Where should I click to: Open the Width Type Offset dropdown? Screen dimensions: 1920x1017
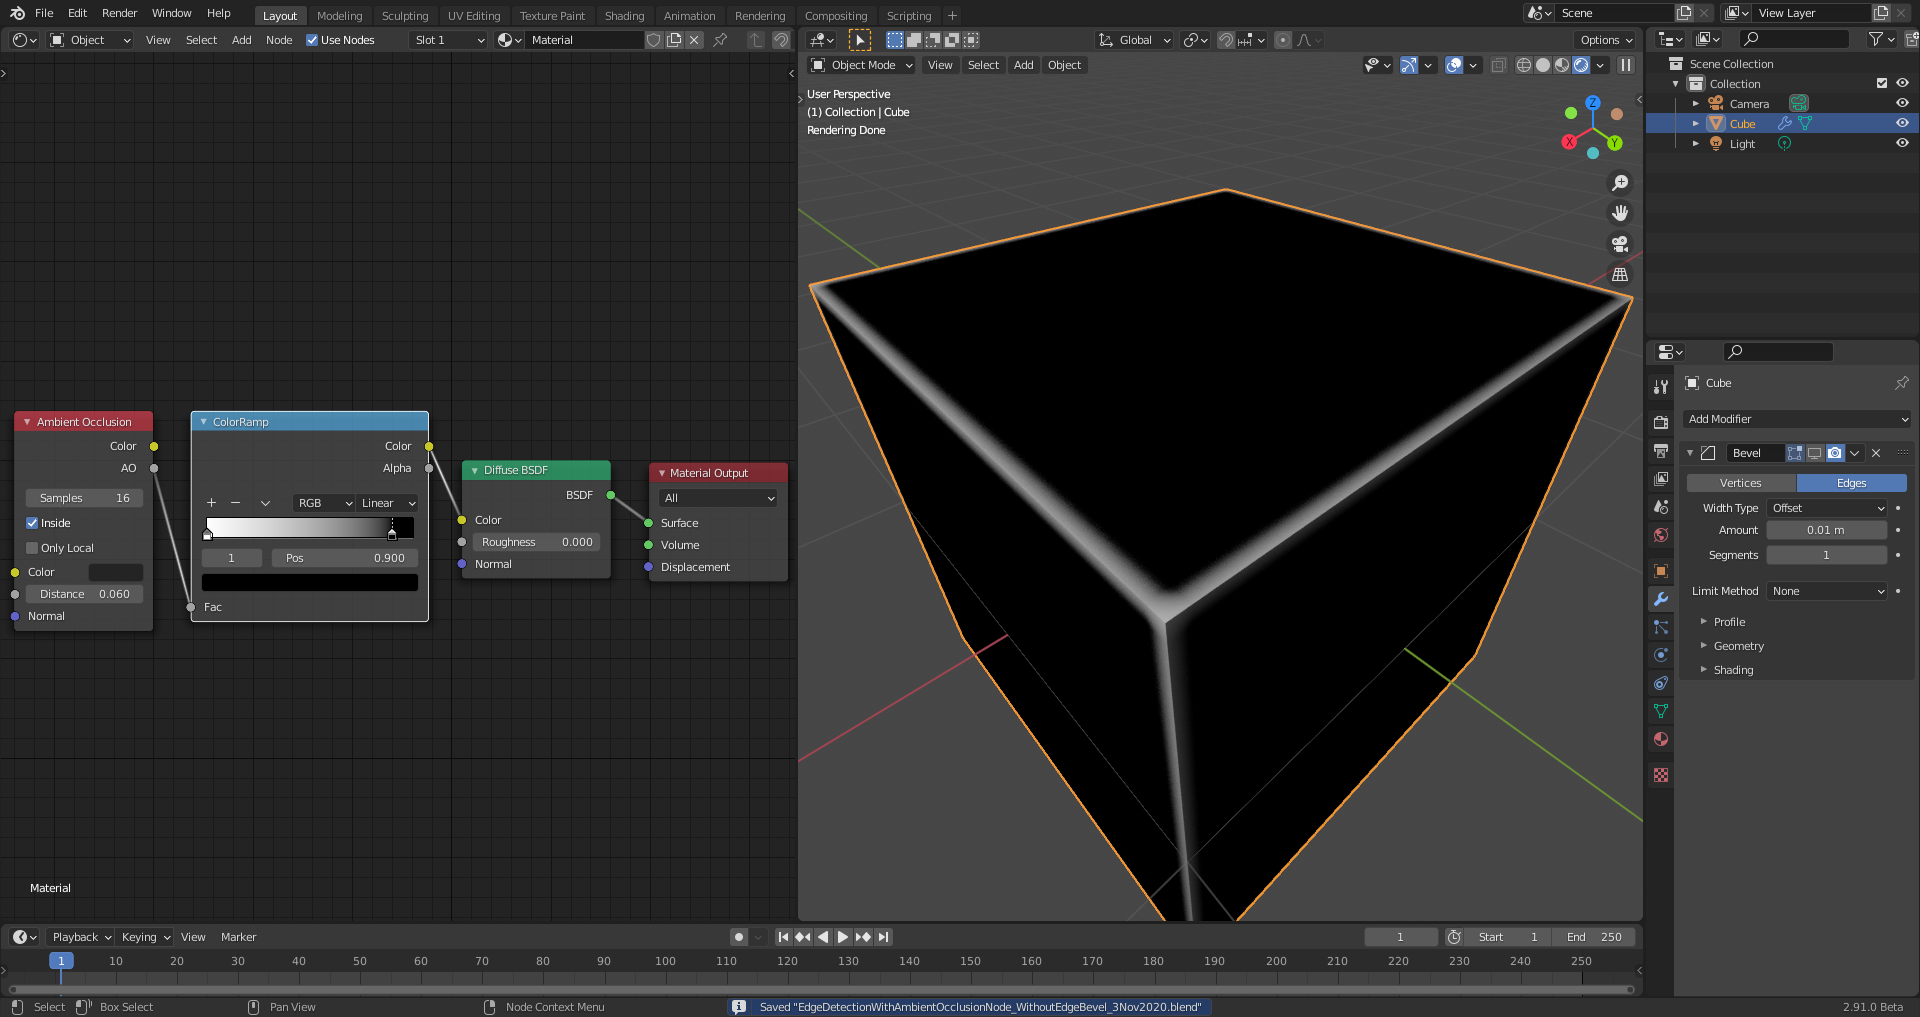click(1825, 508)
